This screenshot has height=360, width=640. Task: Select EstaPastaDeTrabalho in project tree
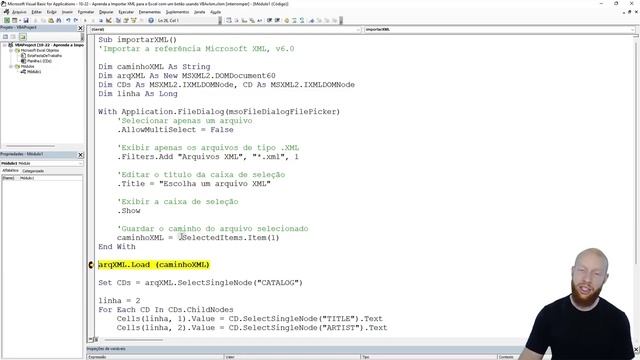[x=44, y=56]
